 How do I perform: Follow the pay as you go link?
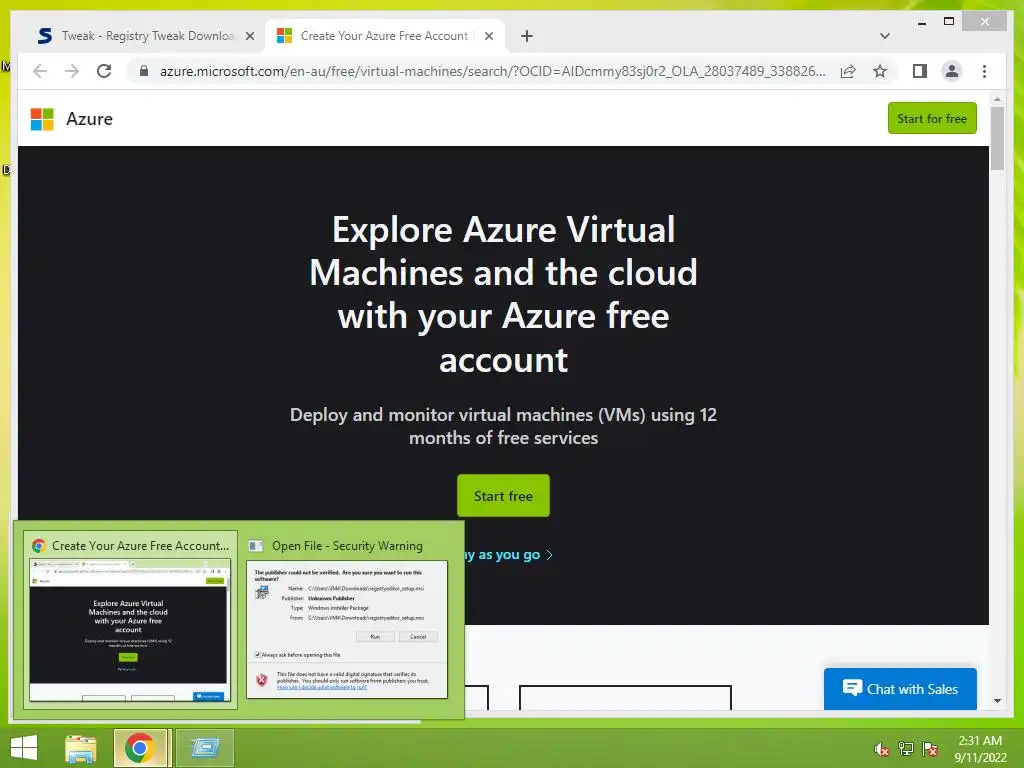(509, 554)
